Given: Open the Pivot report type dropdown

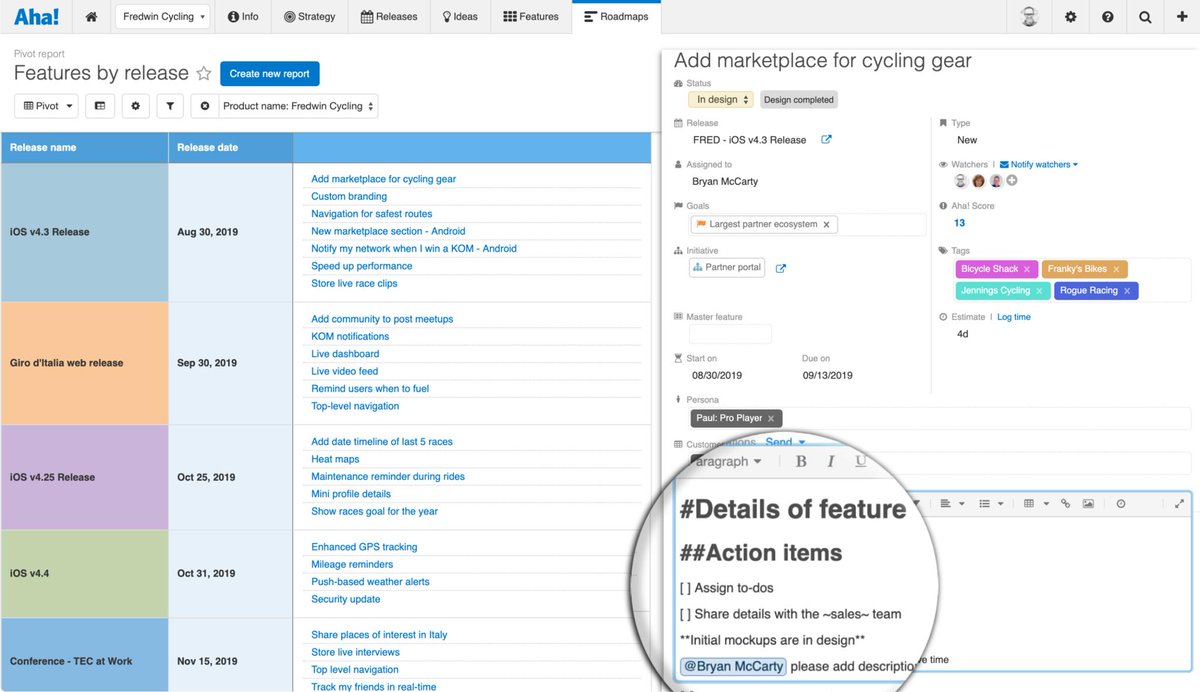Looking at the screenshot, I should [x=48, y=105].
